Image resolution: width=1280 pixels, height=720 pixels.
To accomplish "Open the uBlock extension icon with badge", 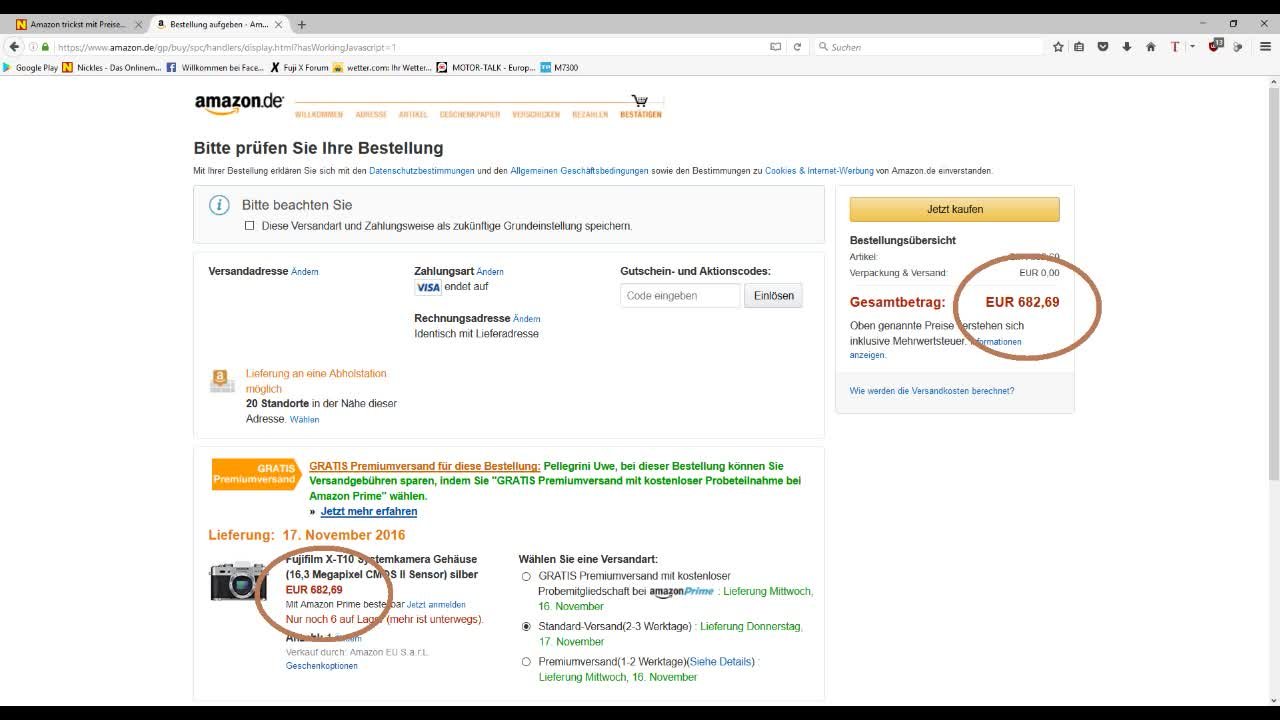I will 1215,46.
